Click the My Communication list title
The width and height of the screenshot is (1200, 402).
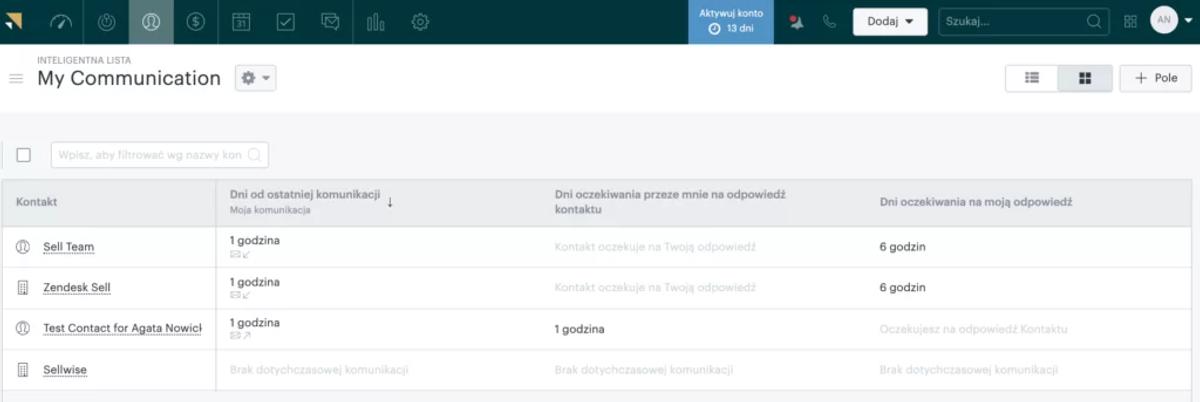(129, 79)
